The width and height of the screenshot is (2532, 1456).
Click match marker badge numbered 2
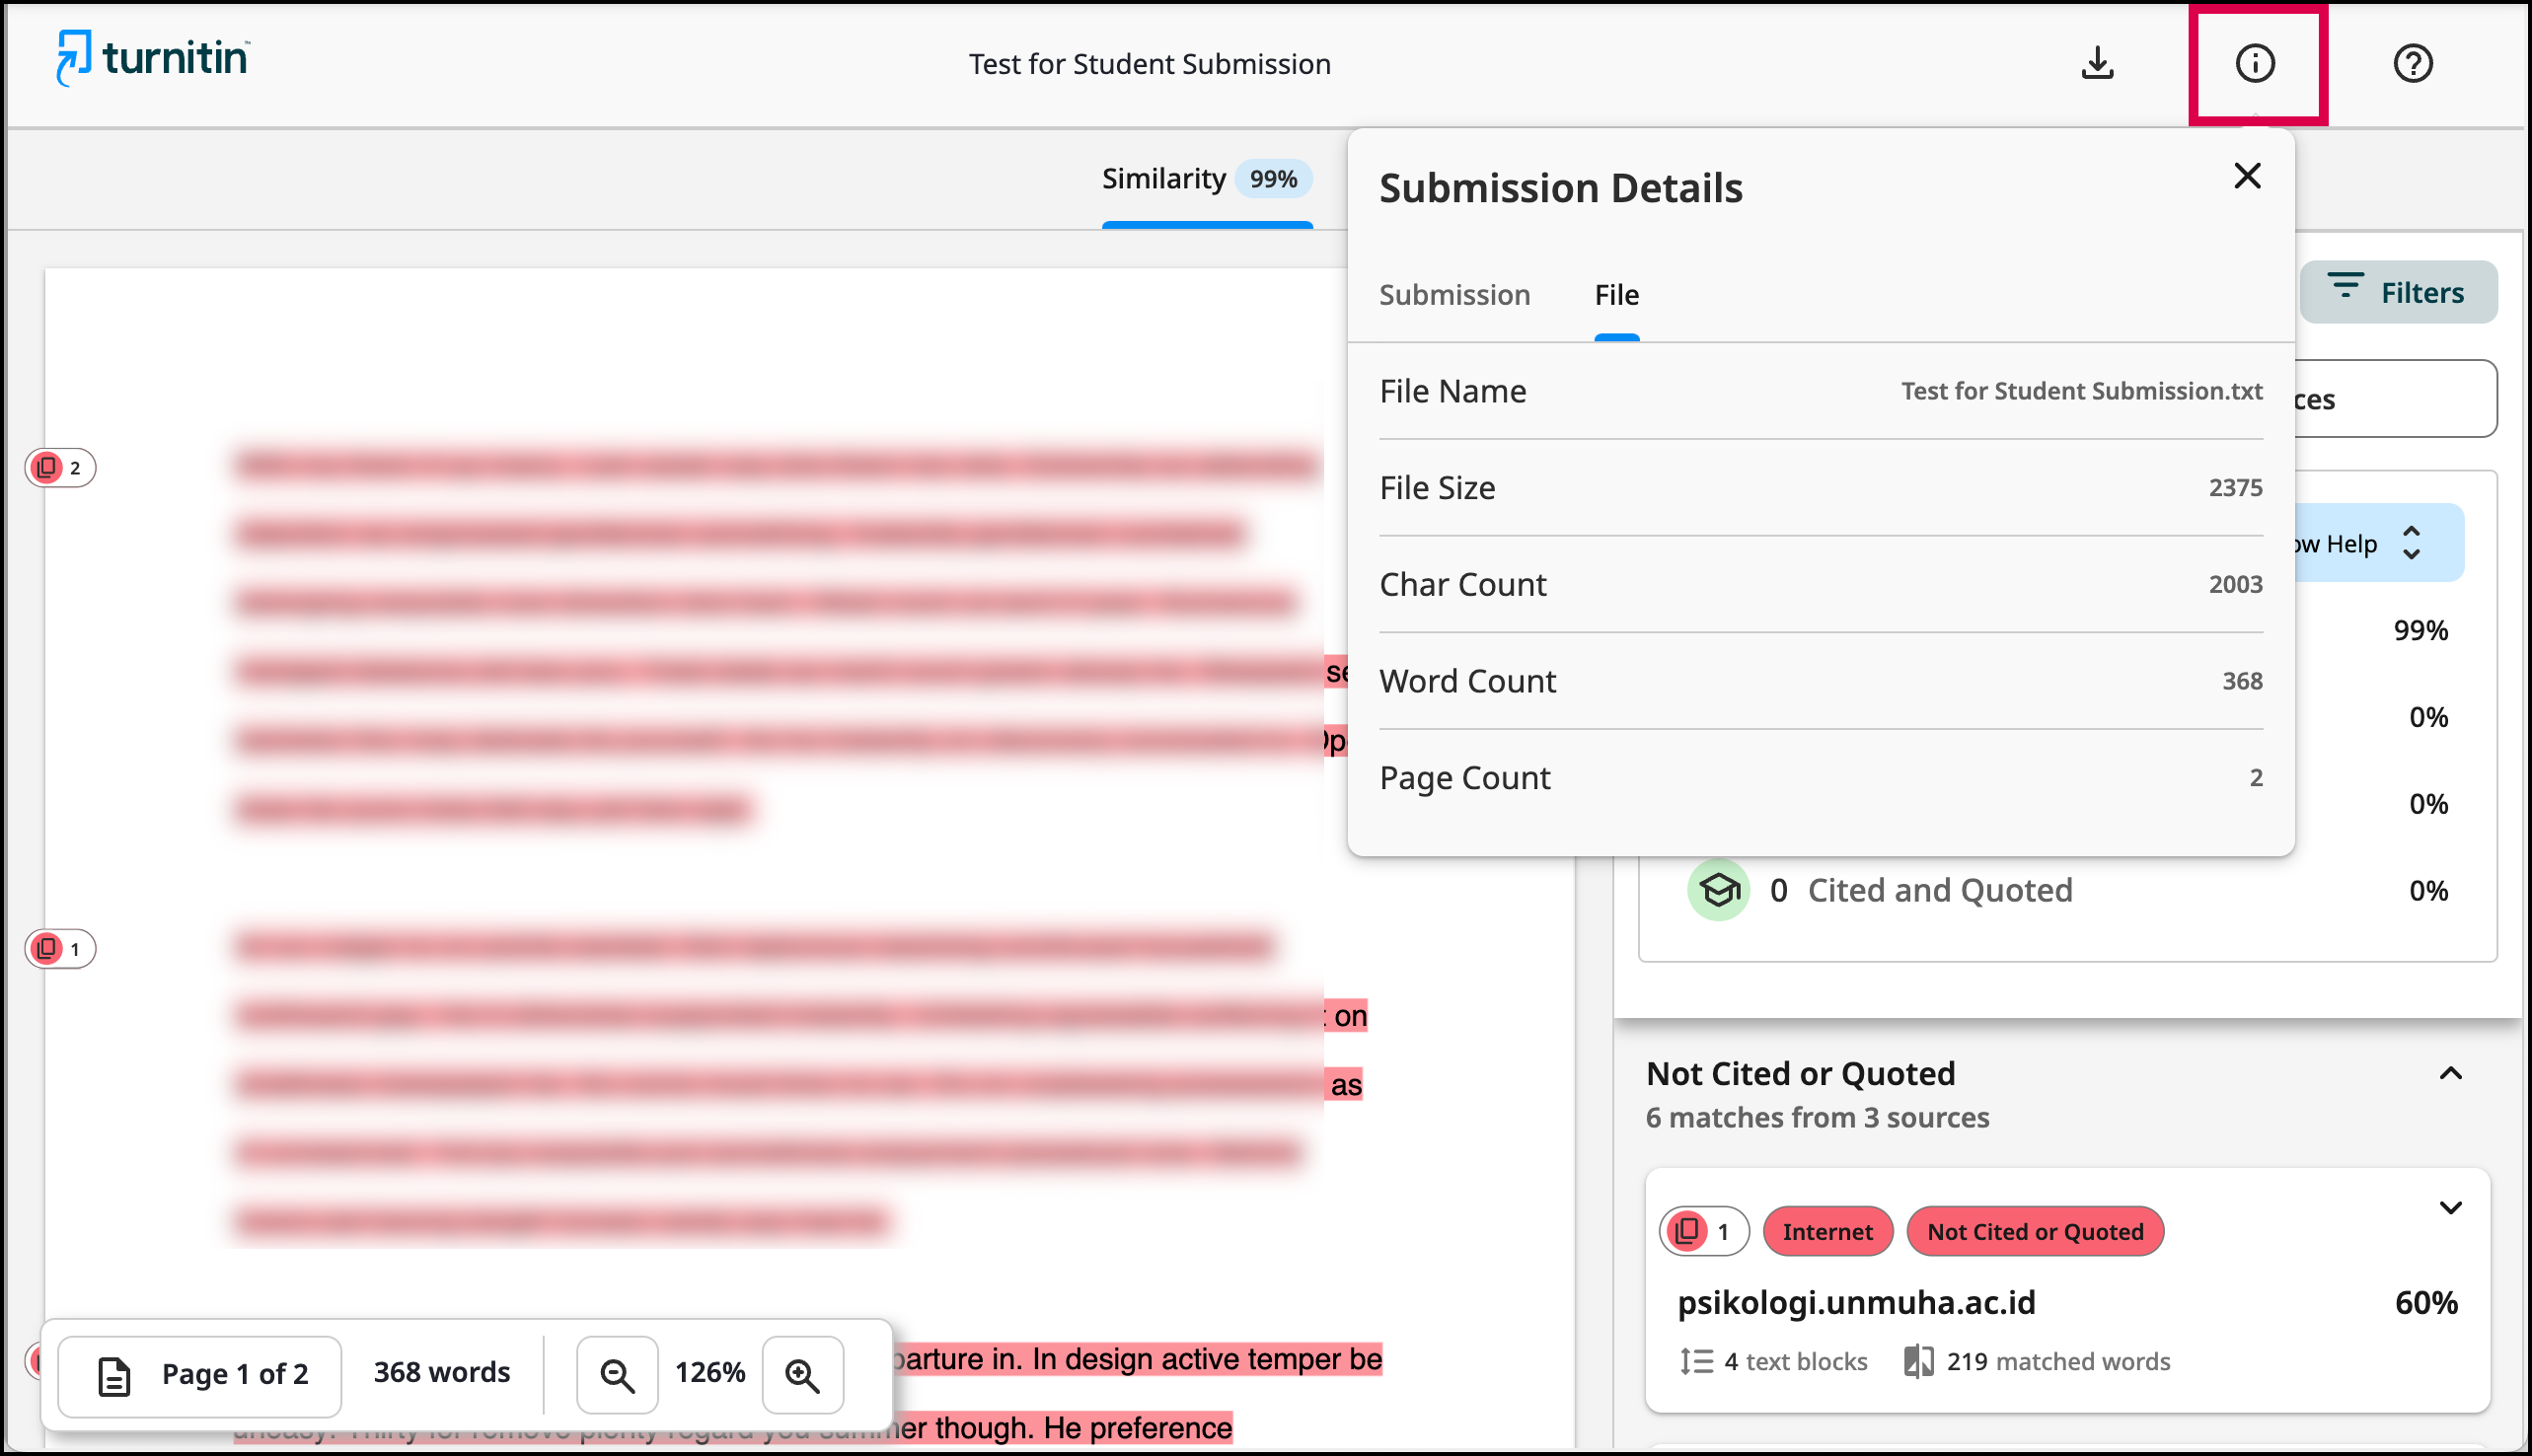(x=60, y=467)
